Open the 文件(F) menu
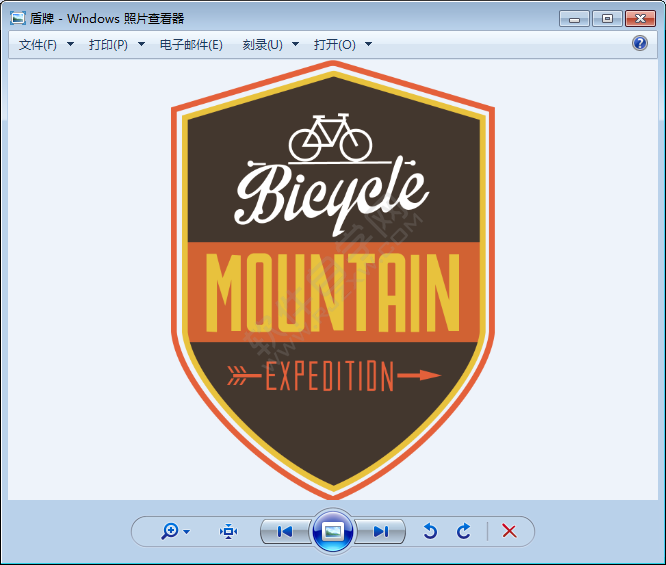Image resolution: width=666 pixels, height=565 pixels. [x=38, y=45]
